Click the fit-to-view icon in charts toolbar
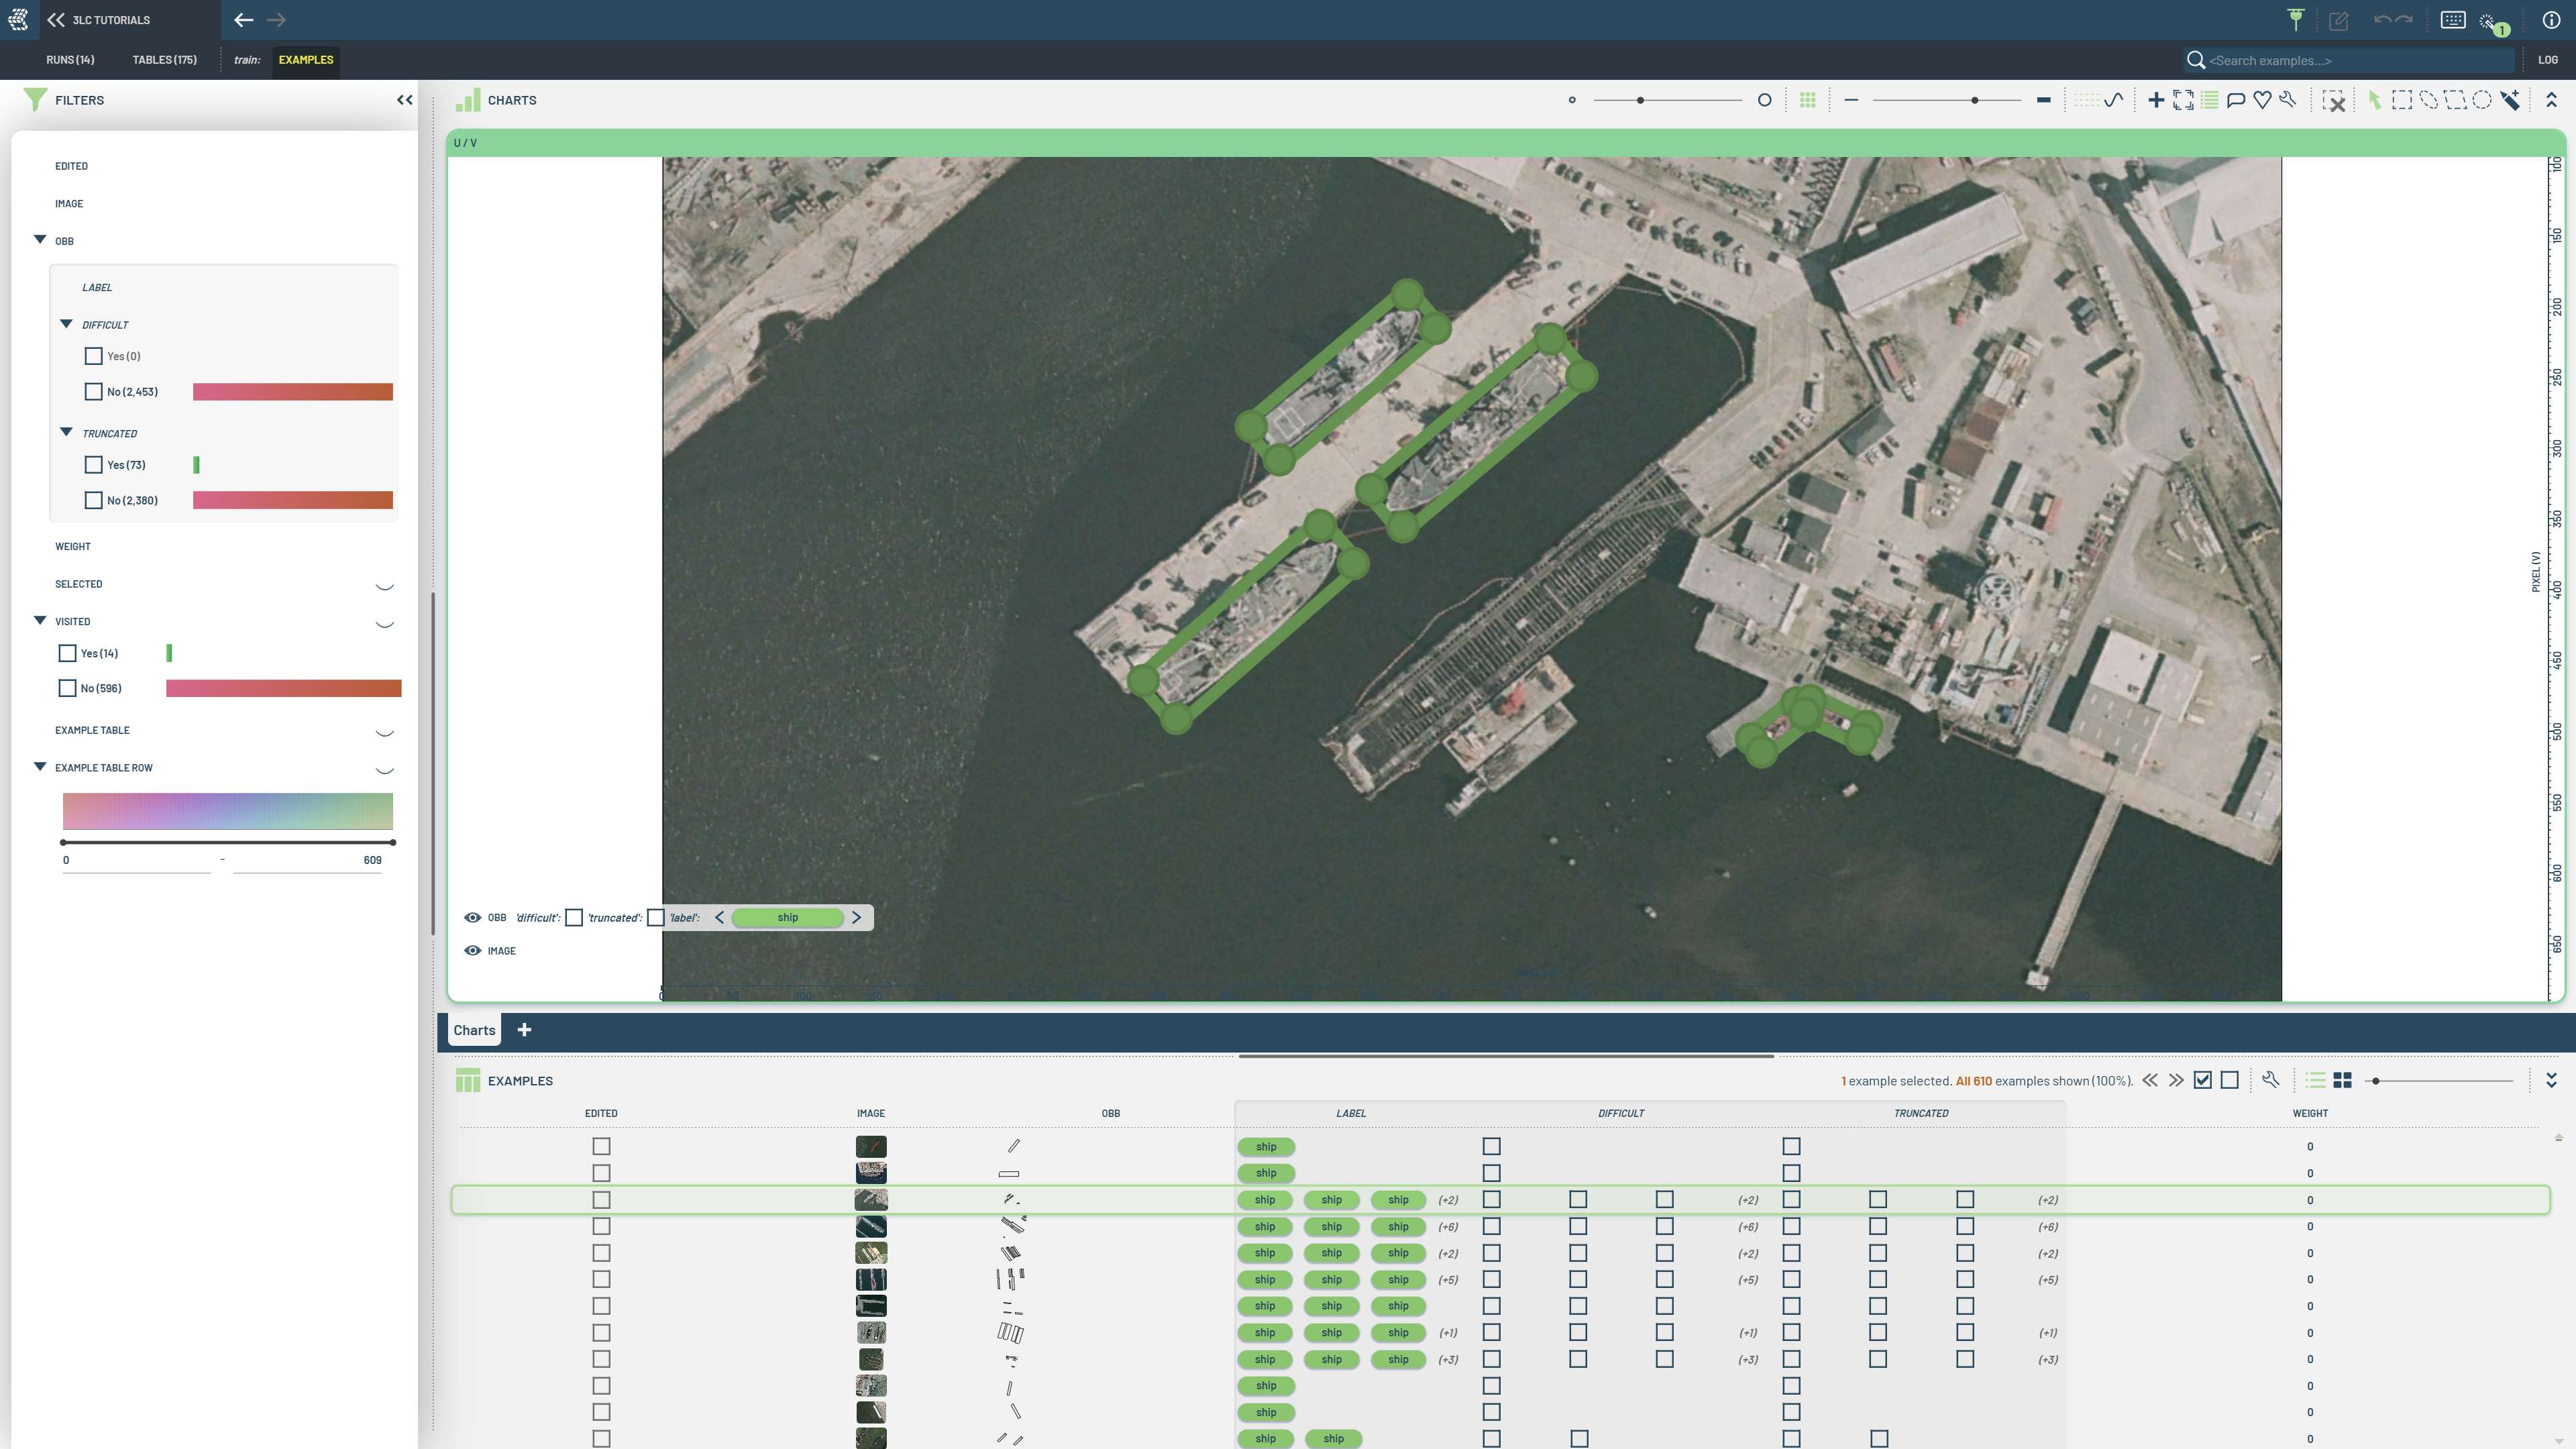The width and height of the screenshot is (2576, 1449). point(2183,100)
